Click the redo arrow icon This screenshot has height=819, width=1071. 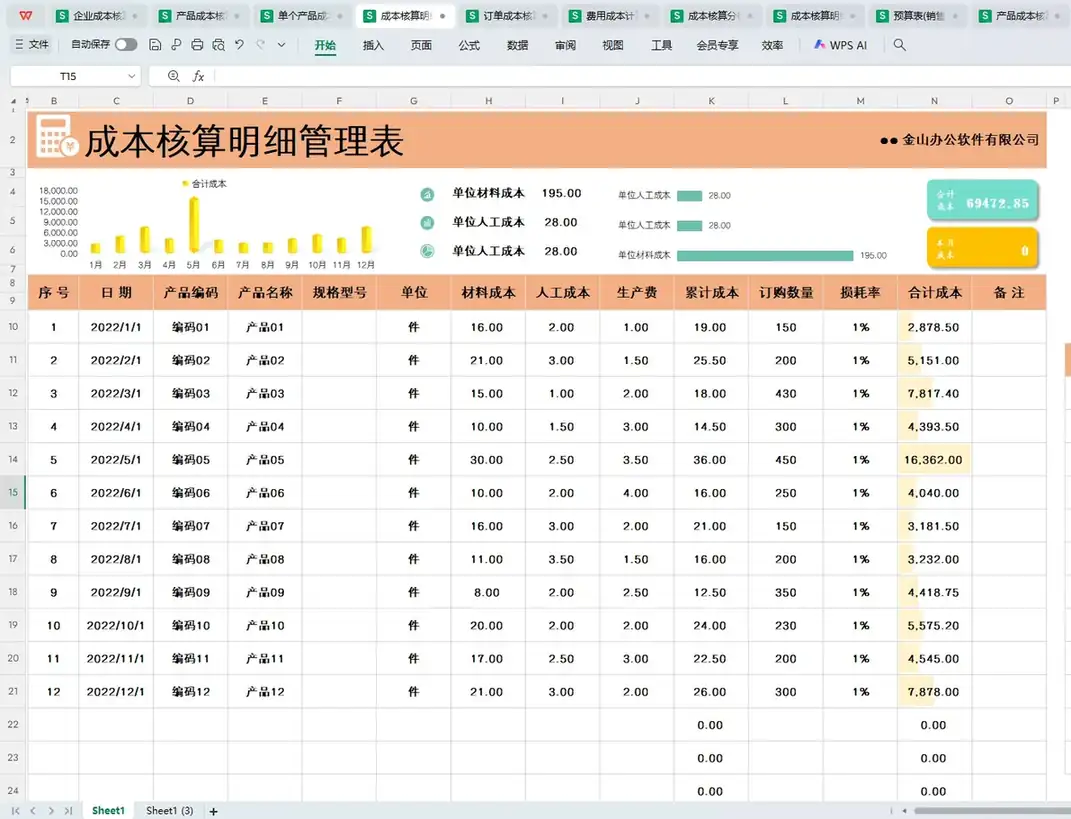260,44
